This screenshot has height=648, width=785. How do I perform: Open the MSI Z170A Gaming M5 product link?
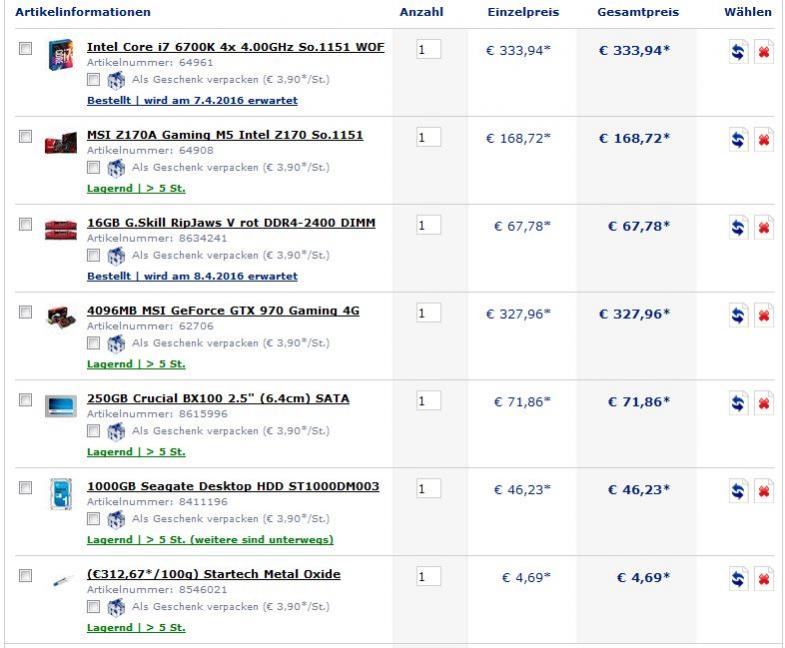click(225, 135)
